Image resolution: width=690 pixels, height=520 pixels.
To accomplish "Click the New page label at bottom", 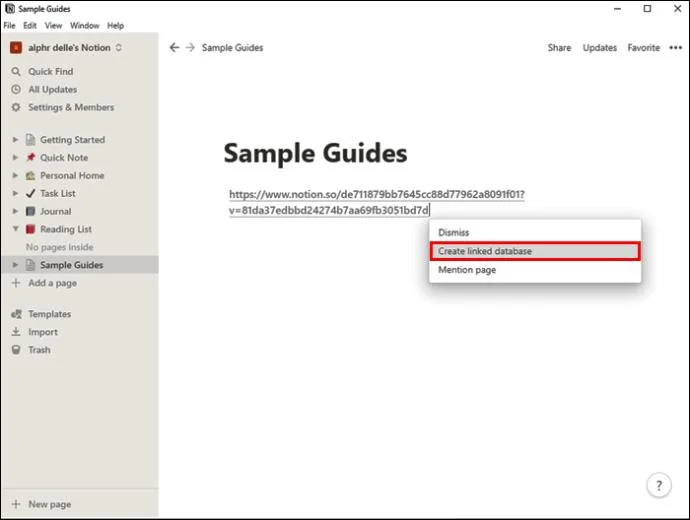I will tap(49, 504).
